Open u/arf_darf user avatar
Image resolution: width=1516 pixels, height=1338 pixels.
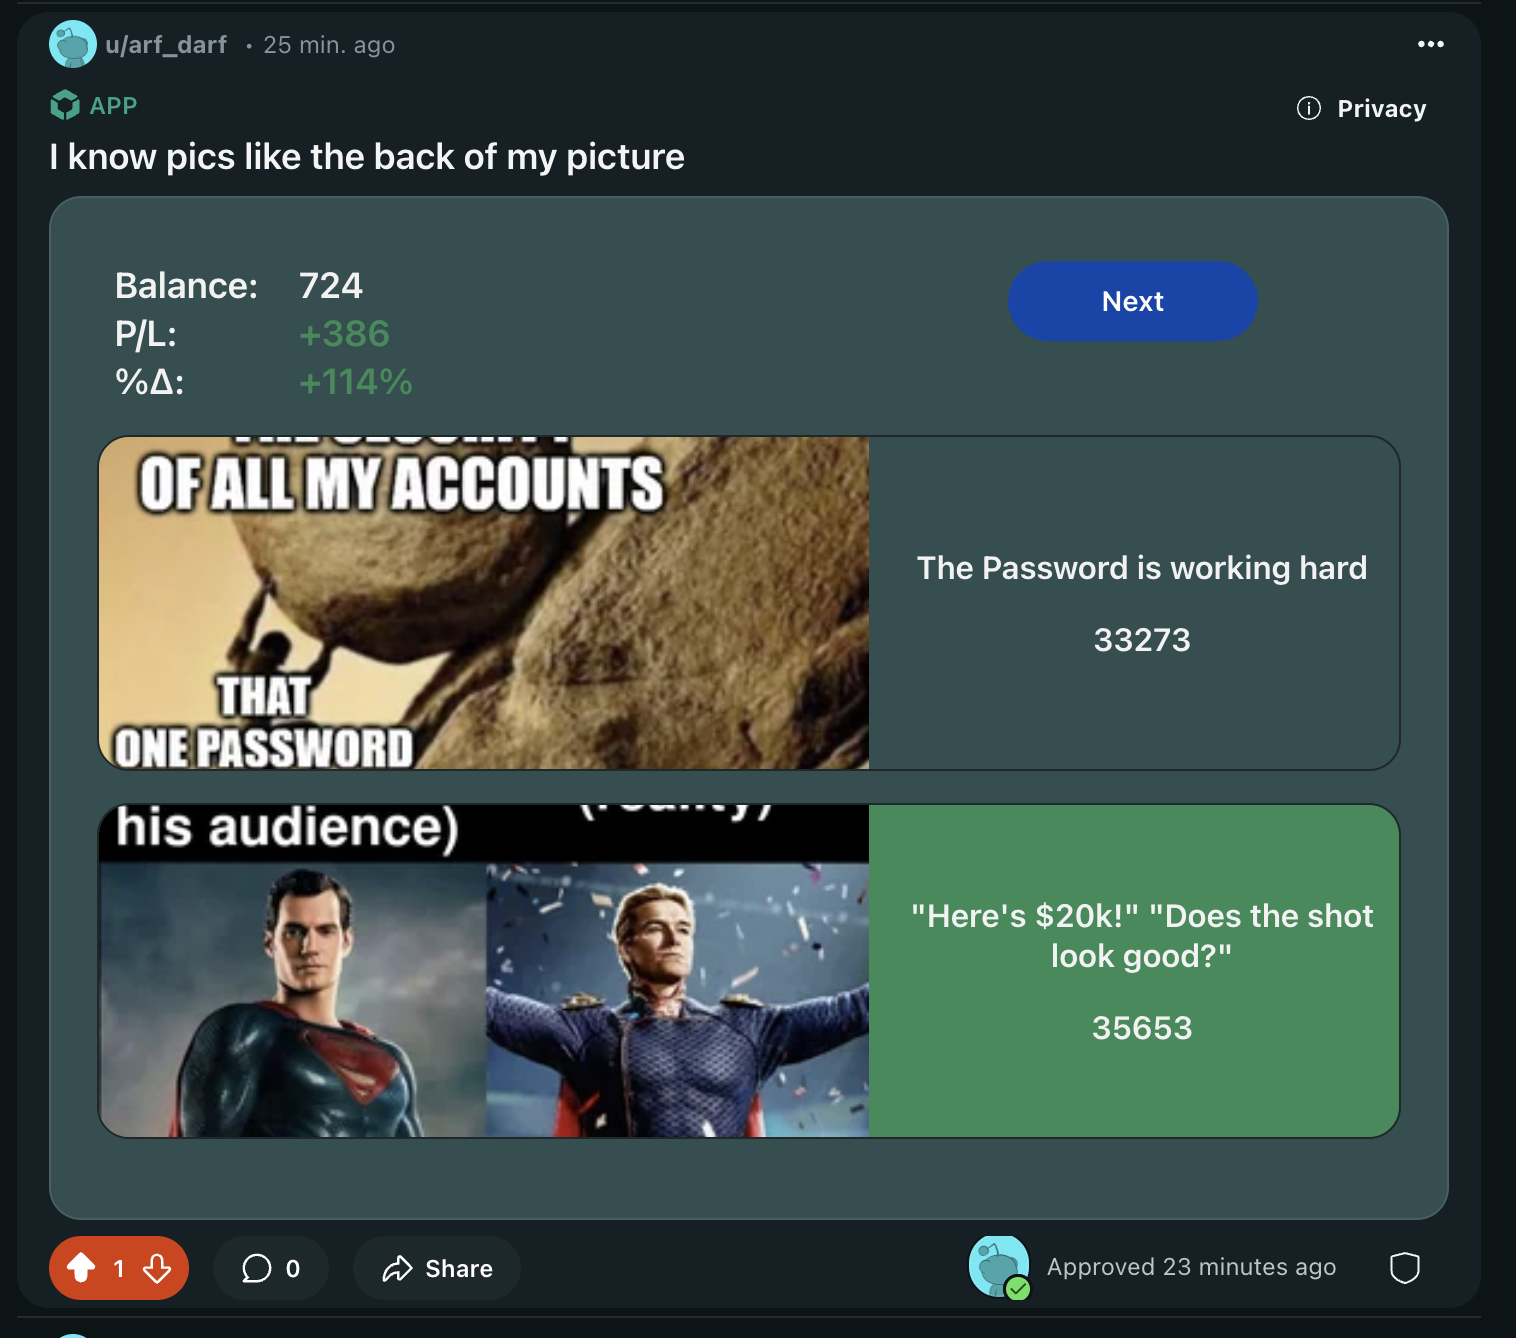click(x=73, y=44)
